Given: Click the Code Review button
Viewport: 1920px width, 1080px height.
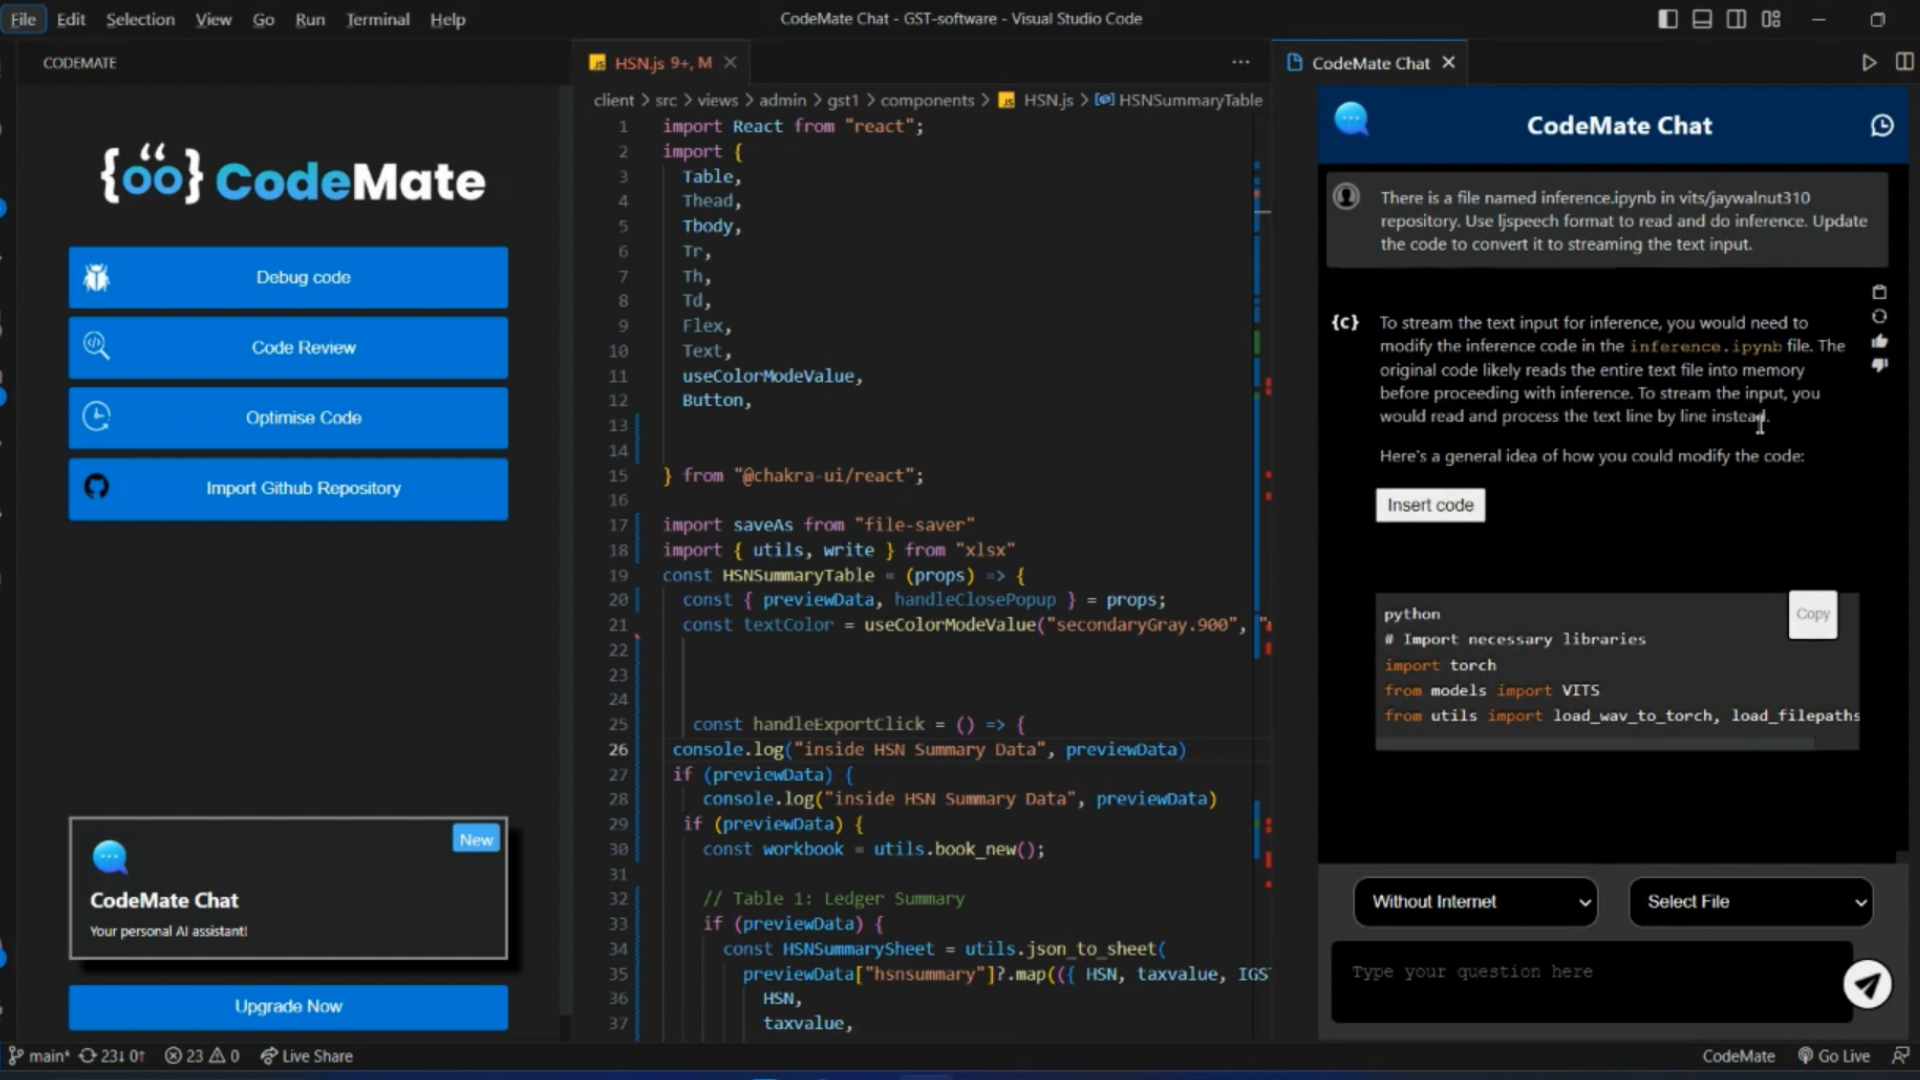Looking at the screenshot, I should pos(288,347).
